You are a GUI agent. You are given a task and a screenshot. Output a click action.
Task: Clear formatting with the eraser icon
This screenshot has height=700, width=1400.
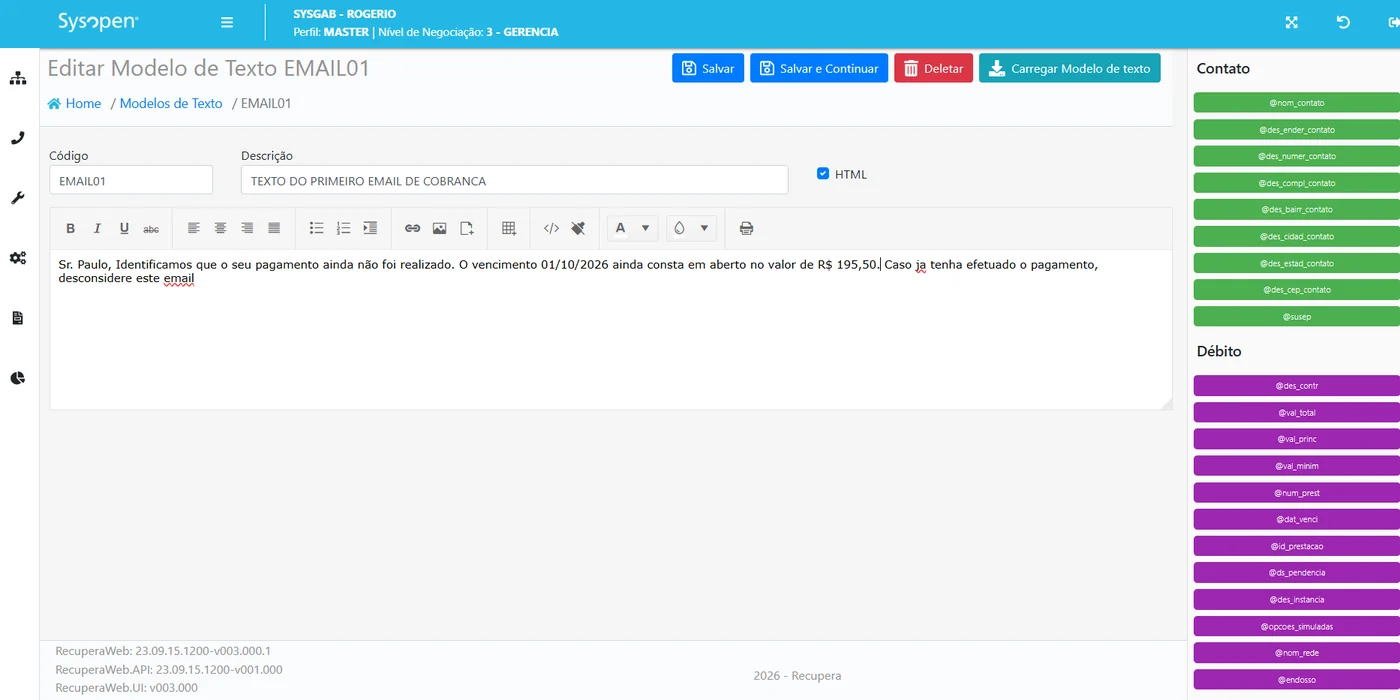[578, 229]
